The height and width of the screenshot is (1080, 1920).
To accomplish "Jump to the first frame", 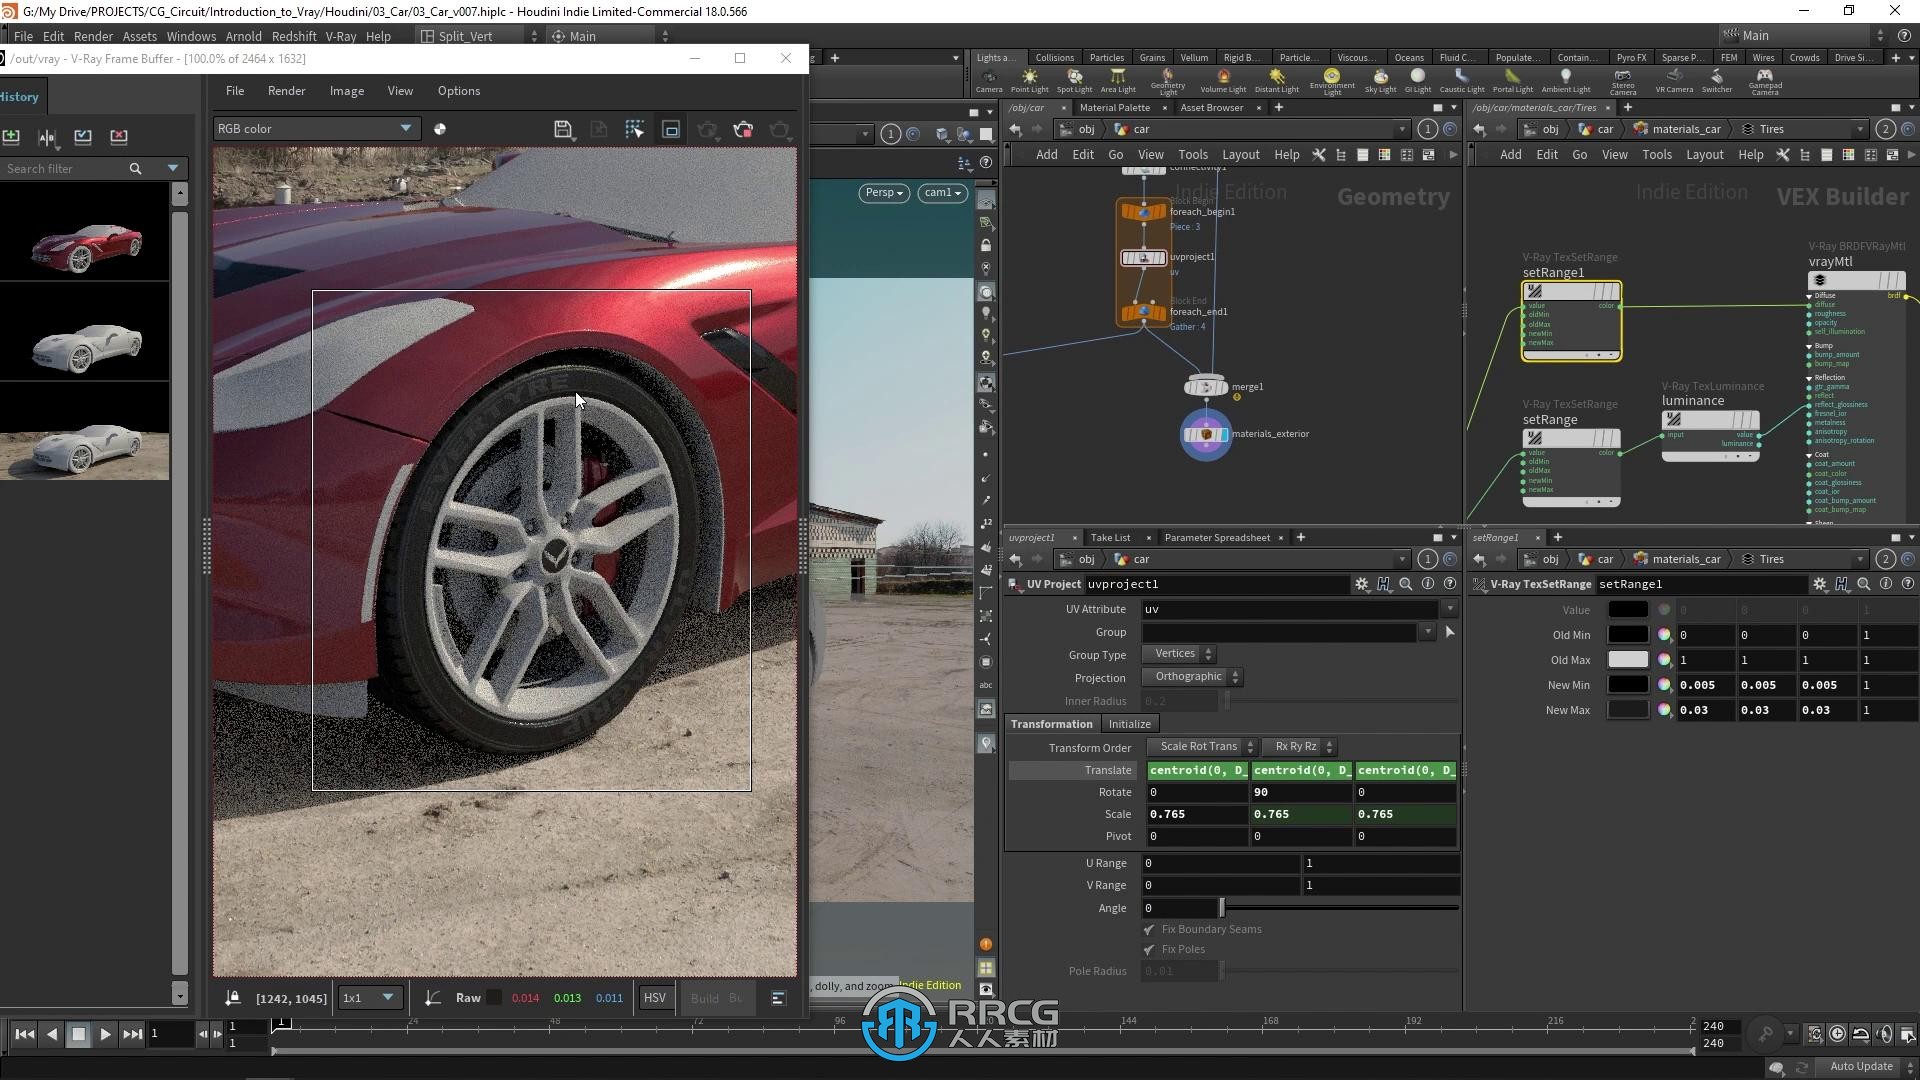I will point(25,1034).
